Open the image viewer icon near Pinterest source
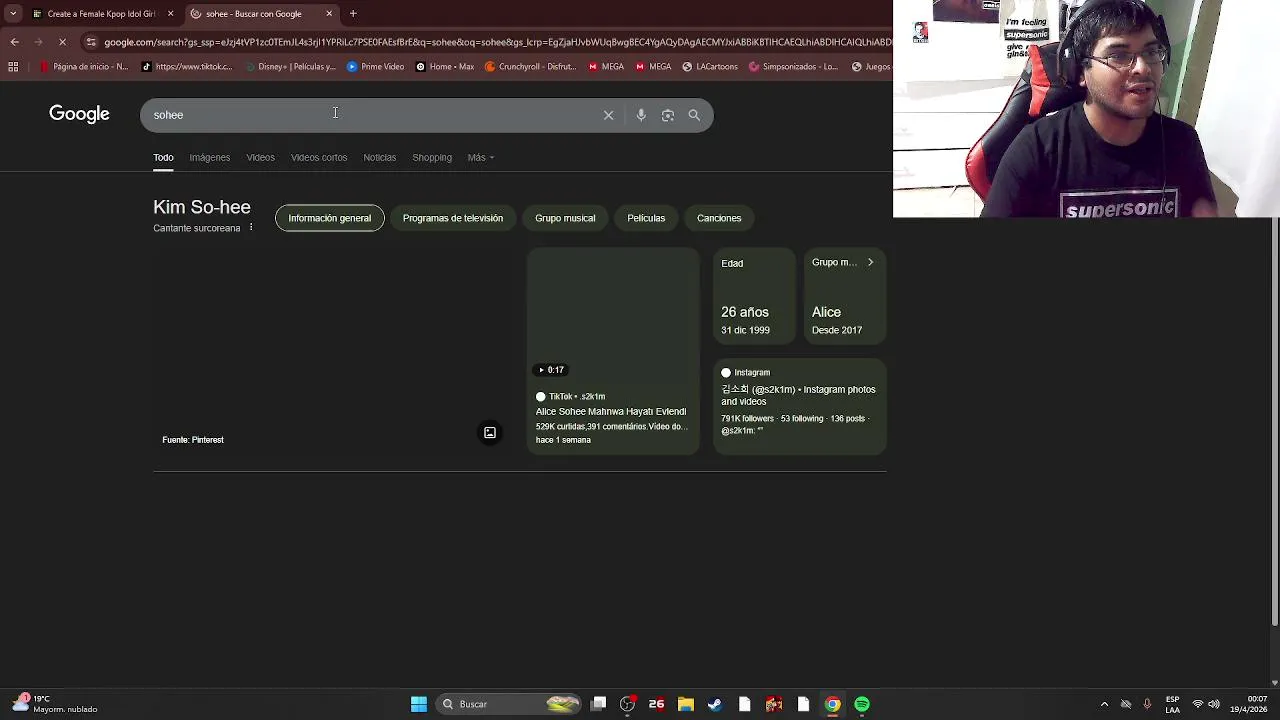The image size is (1280, 720). point(490,433)
